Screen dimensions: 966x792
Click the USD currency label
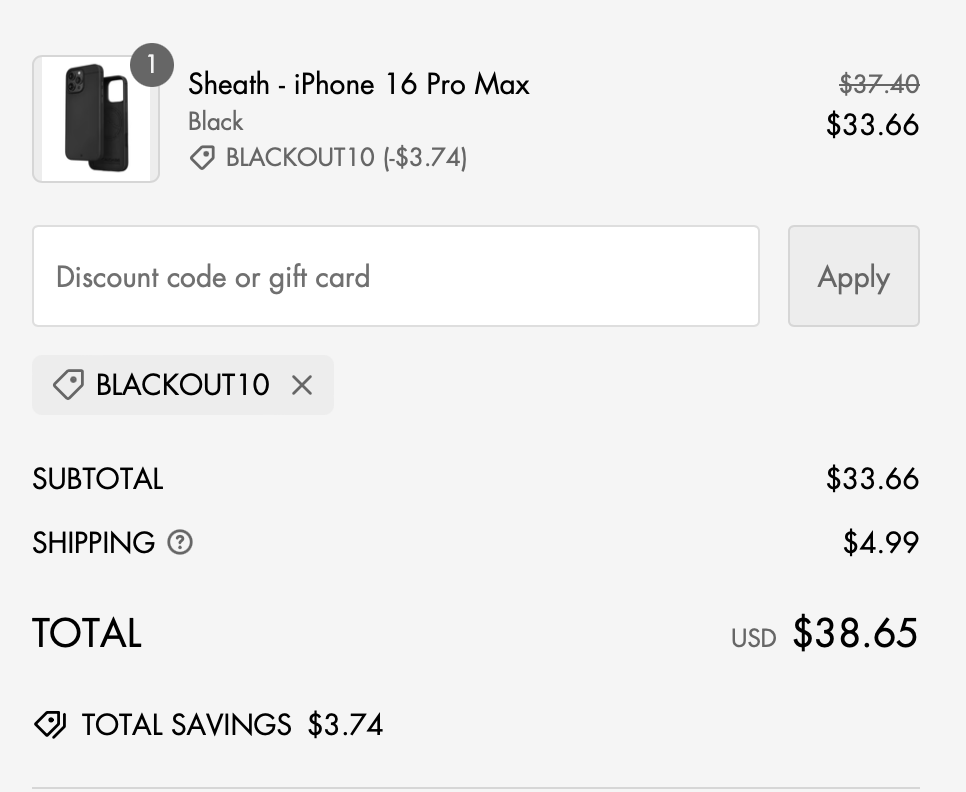click(753, 638)
